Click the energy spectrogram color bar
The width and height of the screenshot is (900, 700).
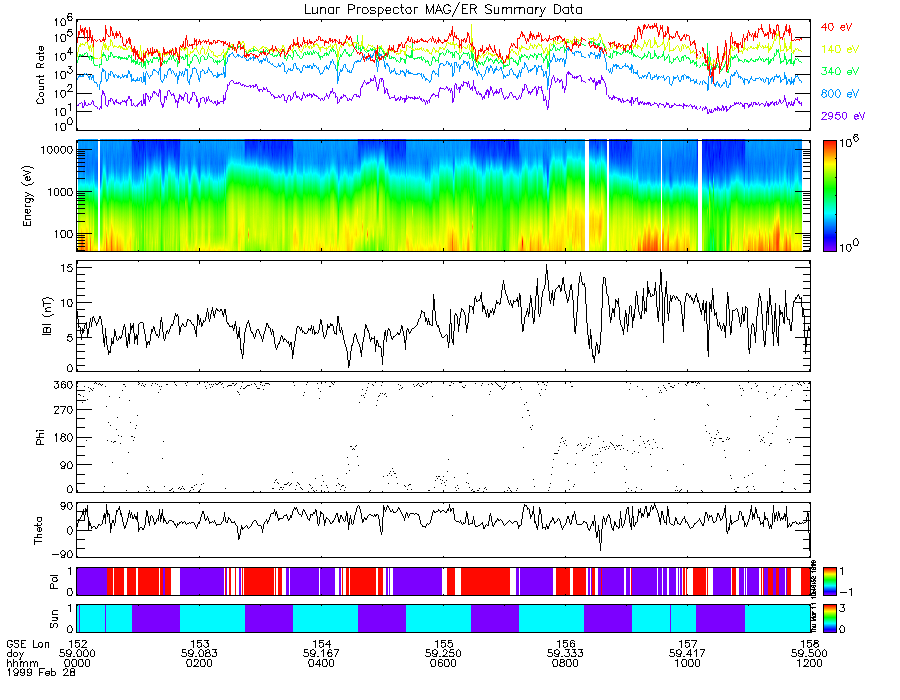point(829,196)
